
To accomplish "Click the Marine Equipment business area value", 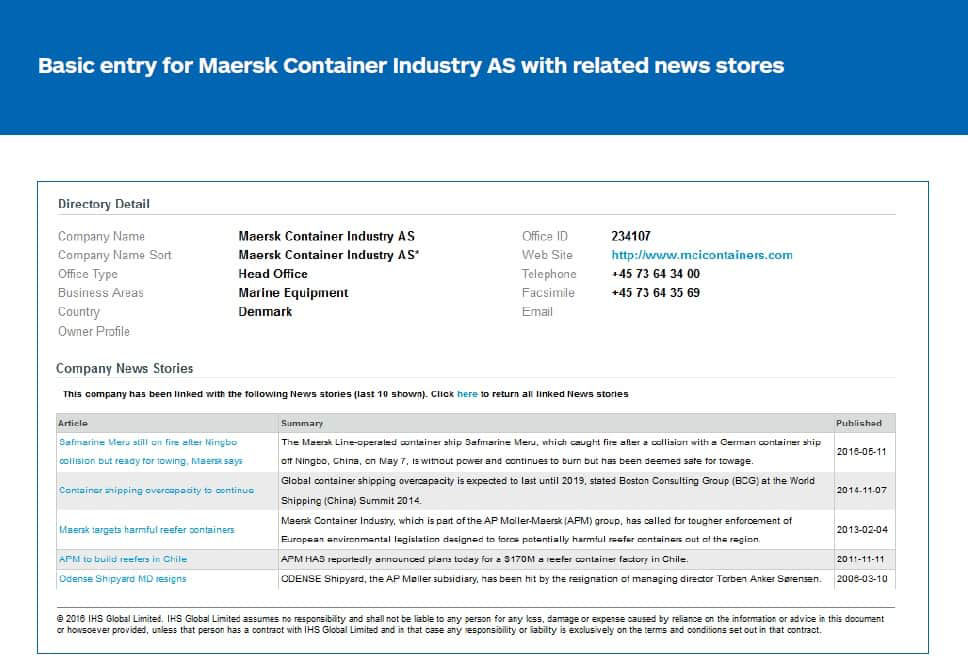I will [x=293, y=293].
